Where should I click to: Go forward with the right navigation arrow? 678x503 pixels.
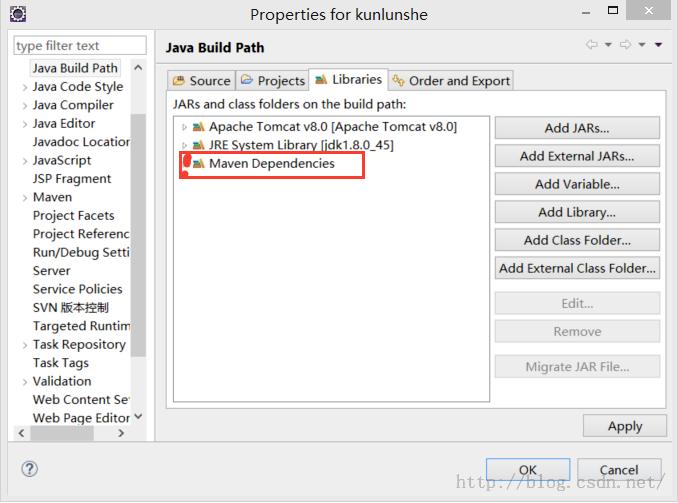click(x=625, y=44)
